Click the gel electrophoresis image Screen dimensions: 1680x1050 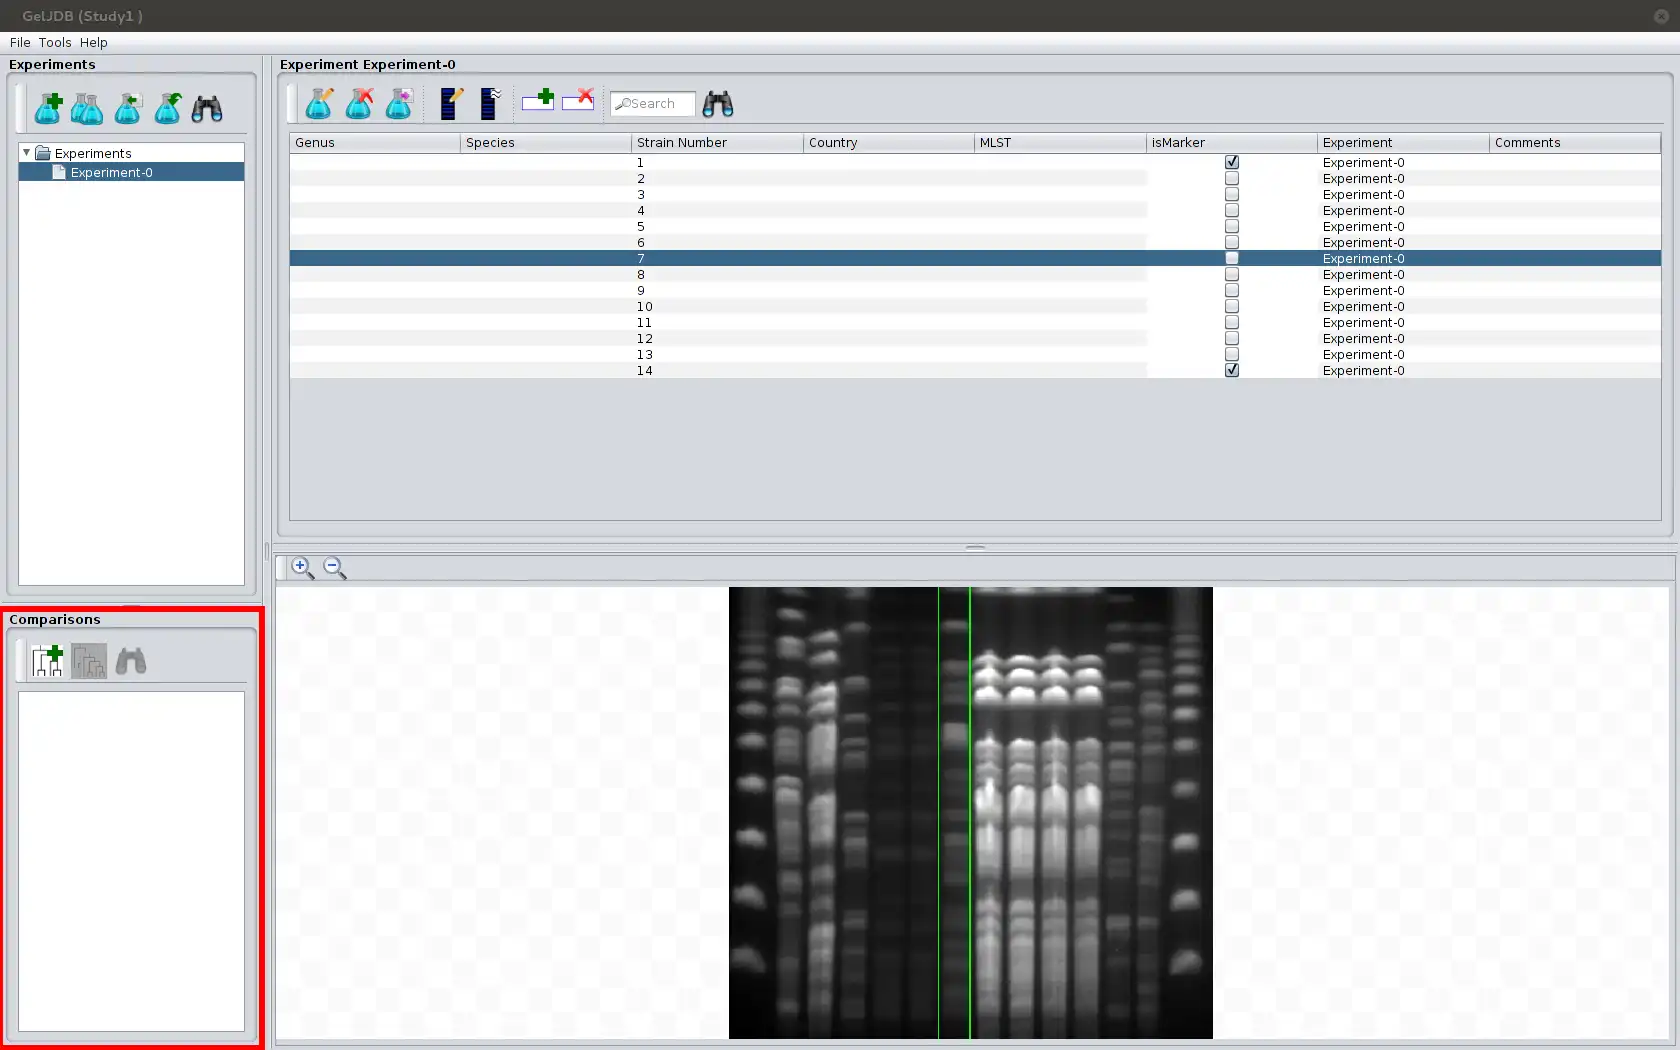(x=970, y=813)
